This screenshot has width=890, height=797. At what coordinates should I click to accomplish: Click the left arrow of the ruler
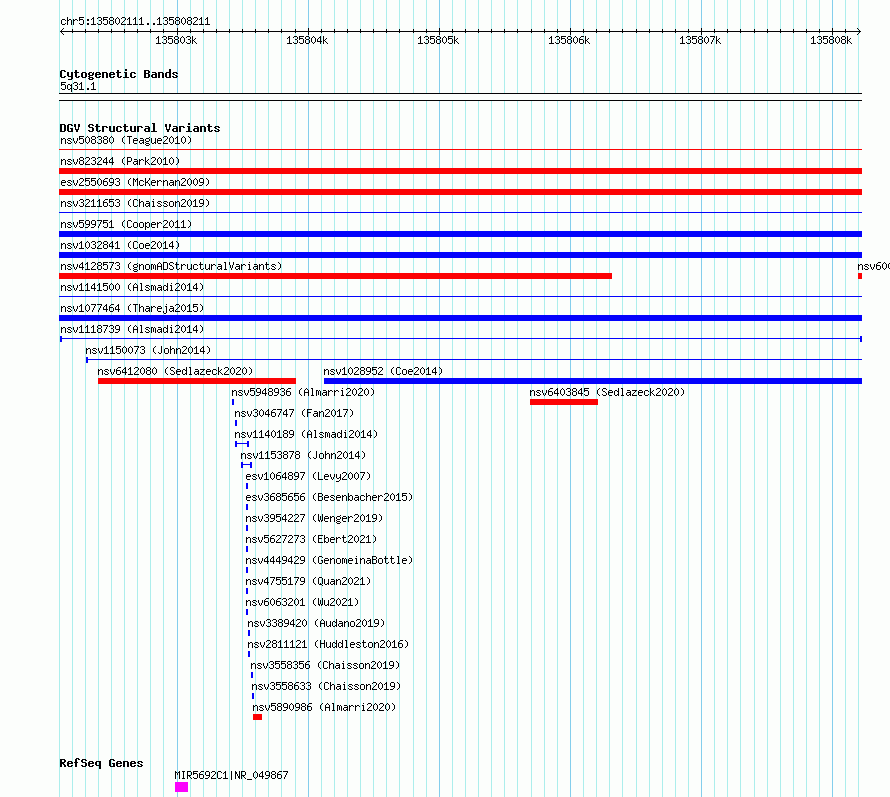[62, 31]
